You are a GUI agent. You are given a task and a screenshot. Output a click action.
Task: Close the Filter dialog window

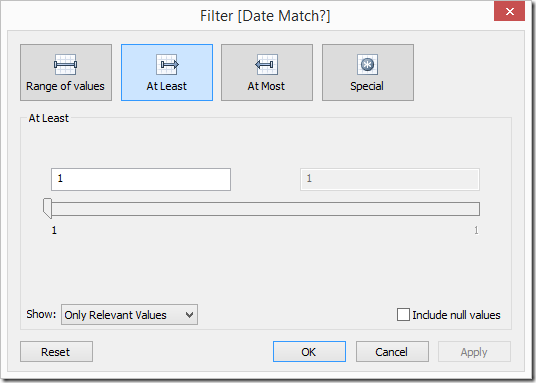point(509,11)
